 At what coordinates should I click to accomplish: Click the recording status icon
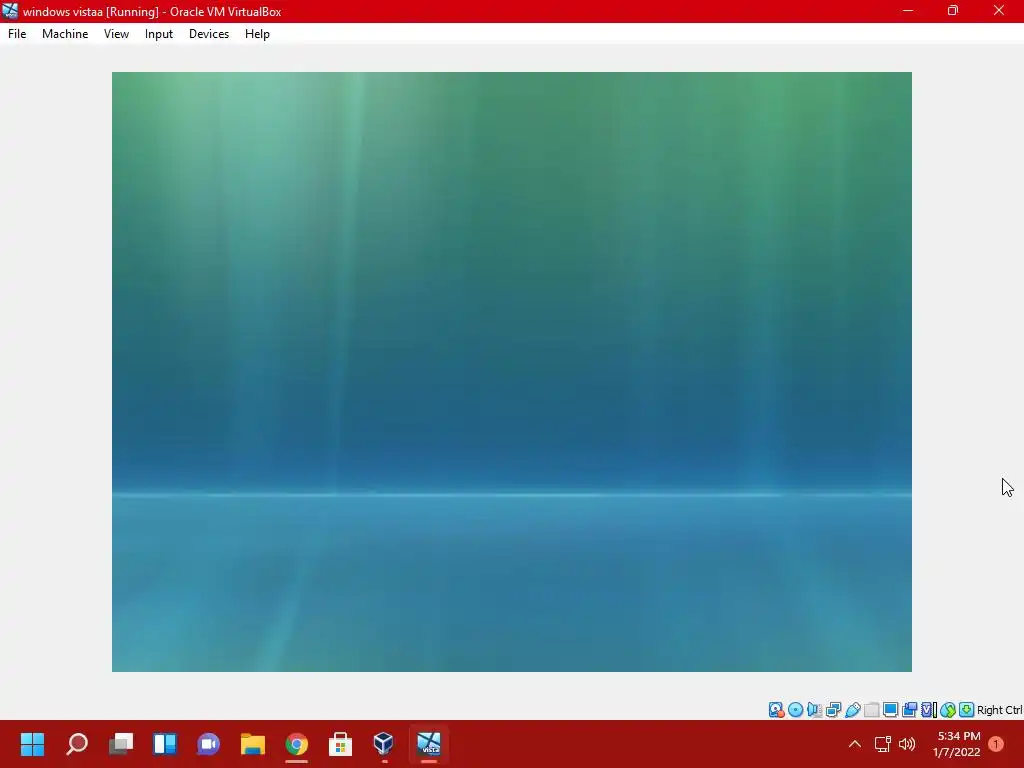coord(909,710)
